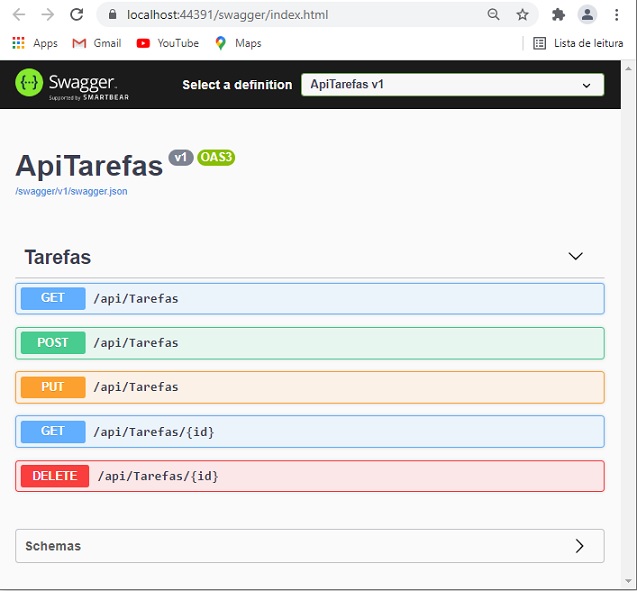The height and width of the screenshot is (591, 637).
Task: Expand the PUT /api/Tarefas operation
Action: coord(310,387)
